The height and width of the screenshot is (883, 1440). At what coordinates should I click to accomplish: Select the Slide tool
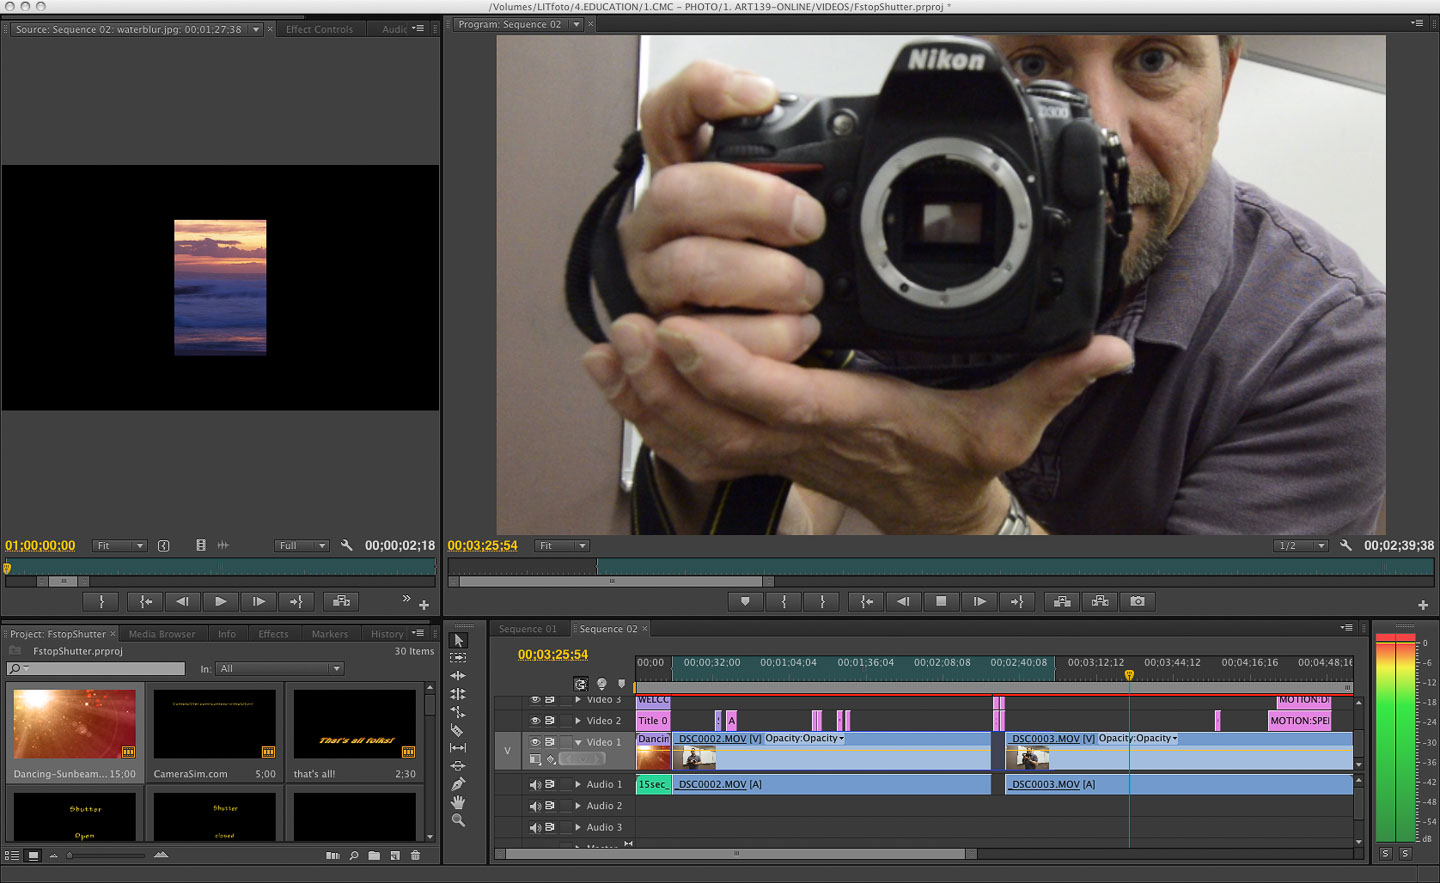point(458,766)
